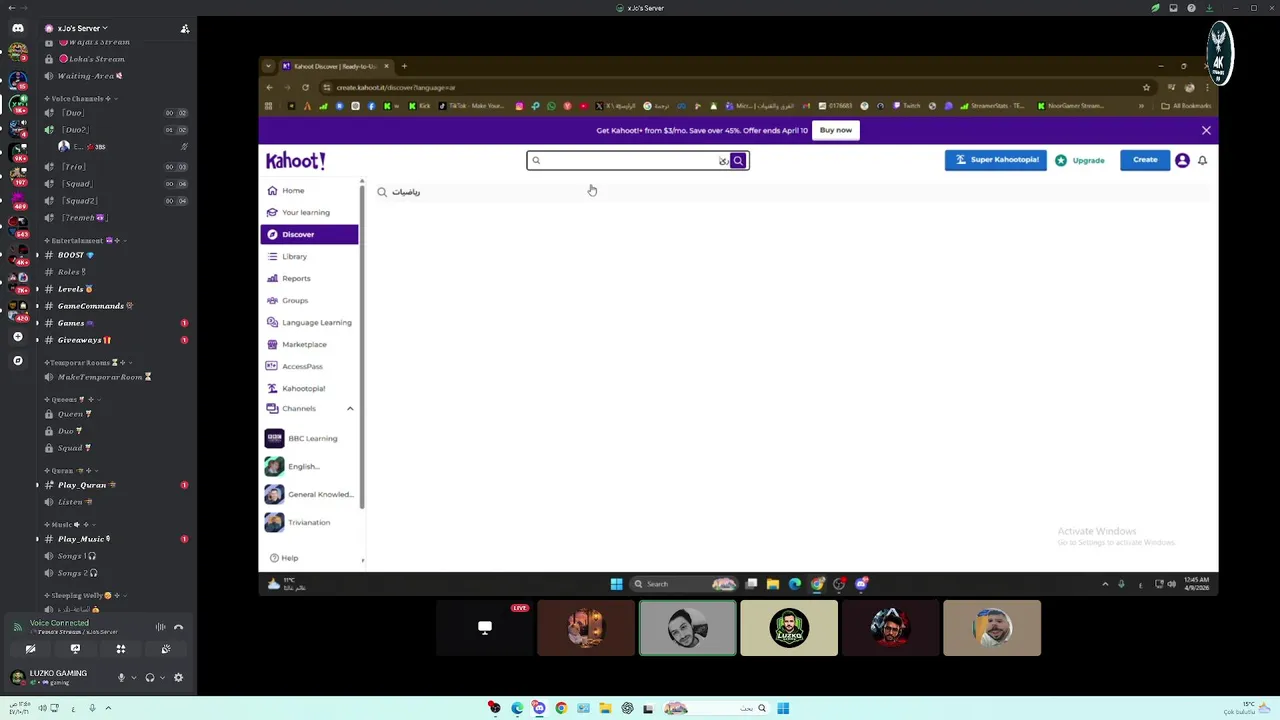Open Help at bottom of Kahoot sidebar
The height and width of the screenshot is (720, 1280).
click(x=284, y=558)
